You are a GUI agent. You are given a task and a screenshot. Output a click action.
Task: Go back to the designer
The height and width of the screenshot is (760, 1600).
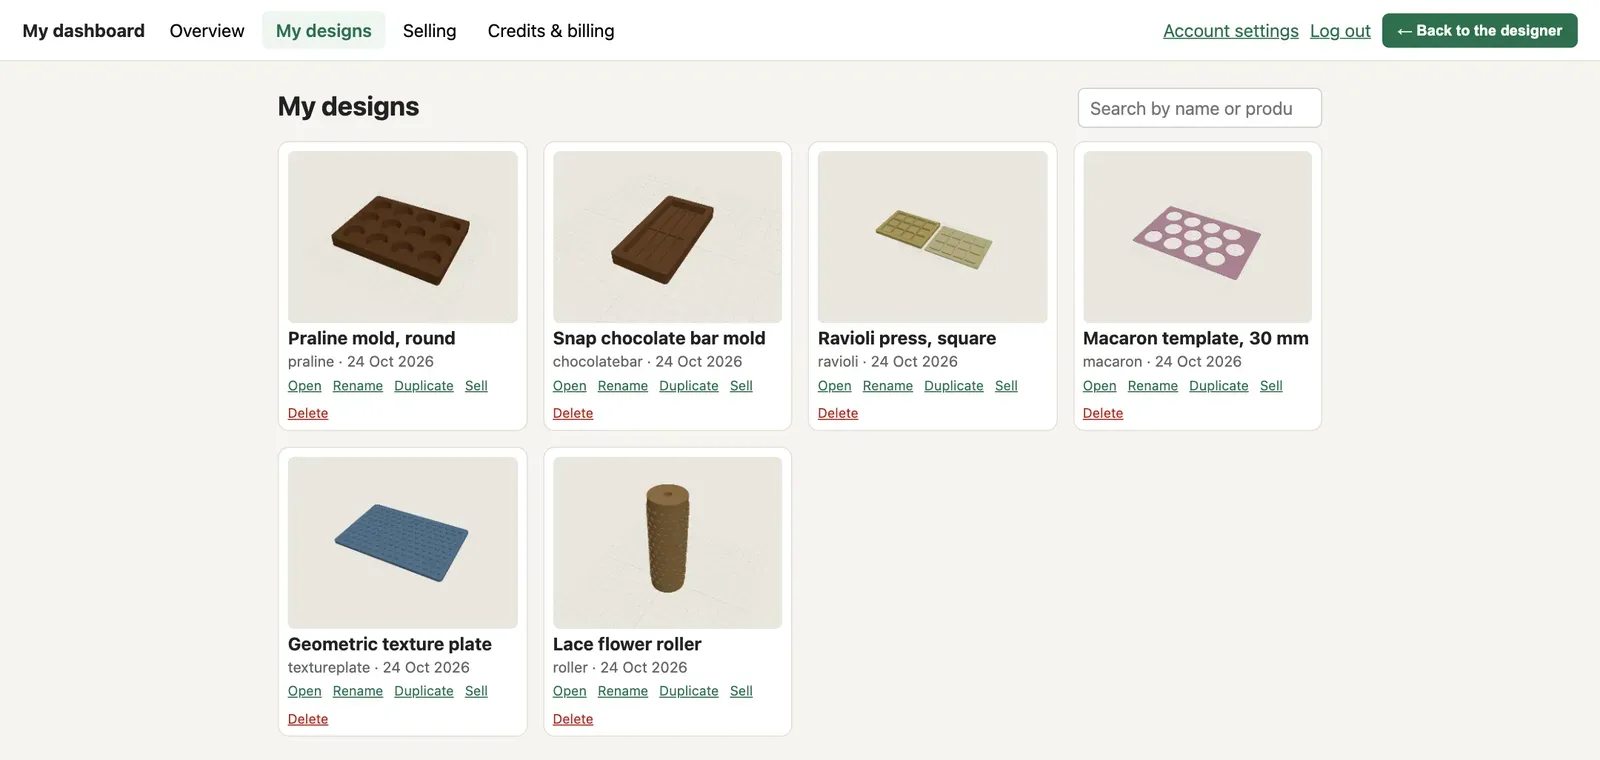(x=1480, y=31)
